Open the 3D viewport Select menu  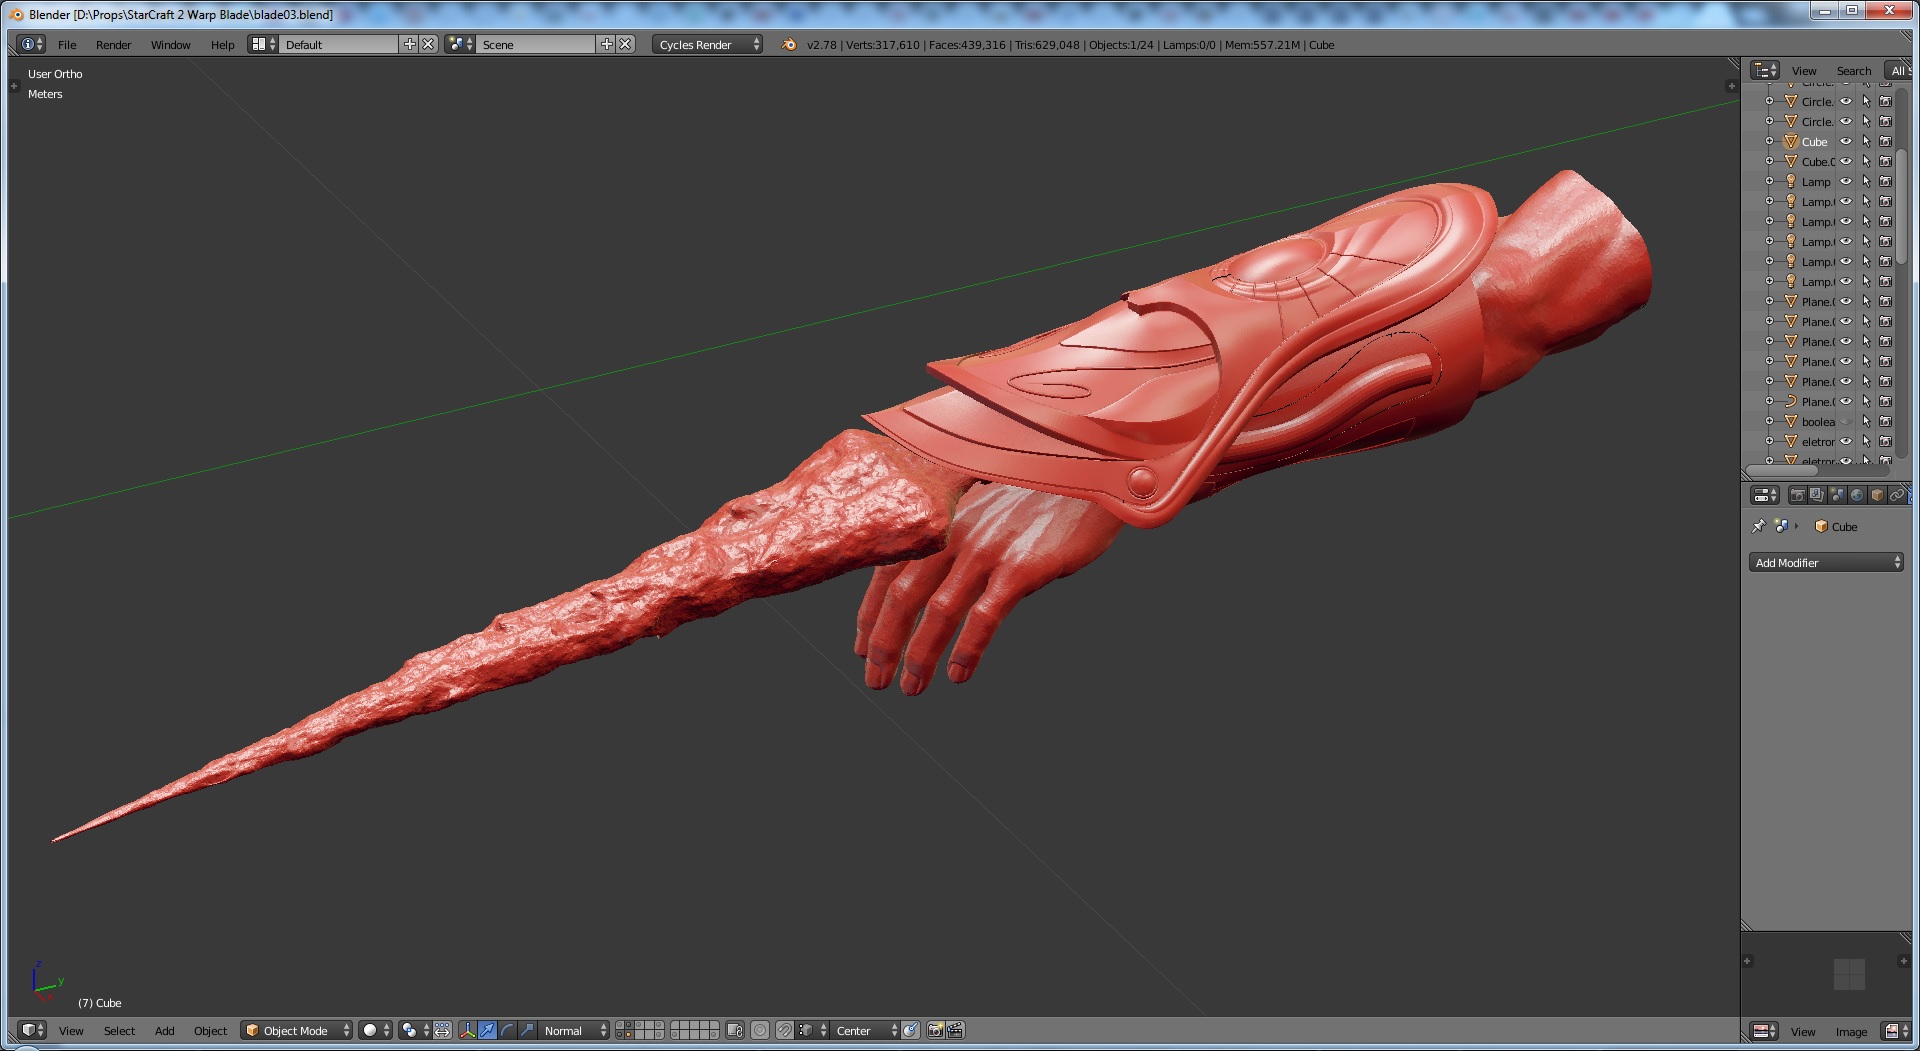coord(119,1030)
